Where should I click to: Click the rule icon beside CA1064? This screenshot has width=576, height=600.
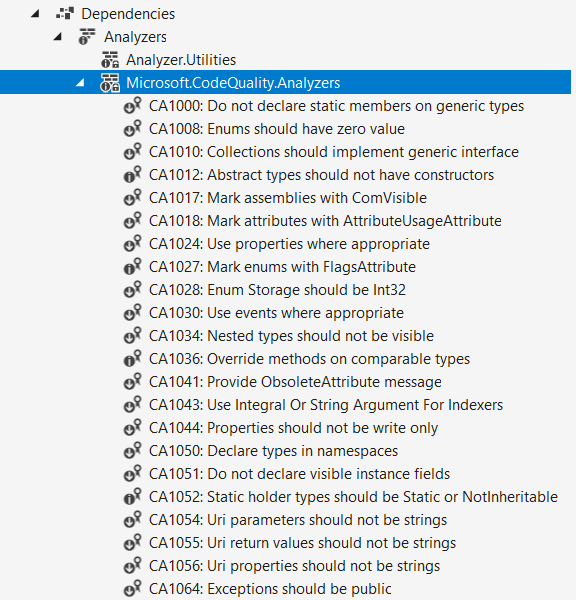tap(132, 589)
